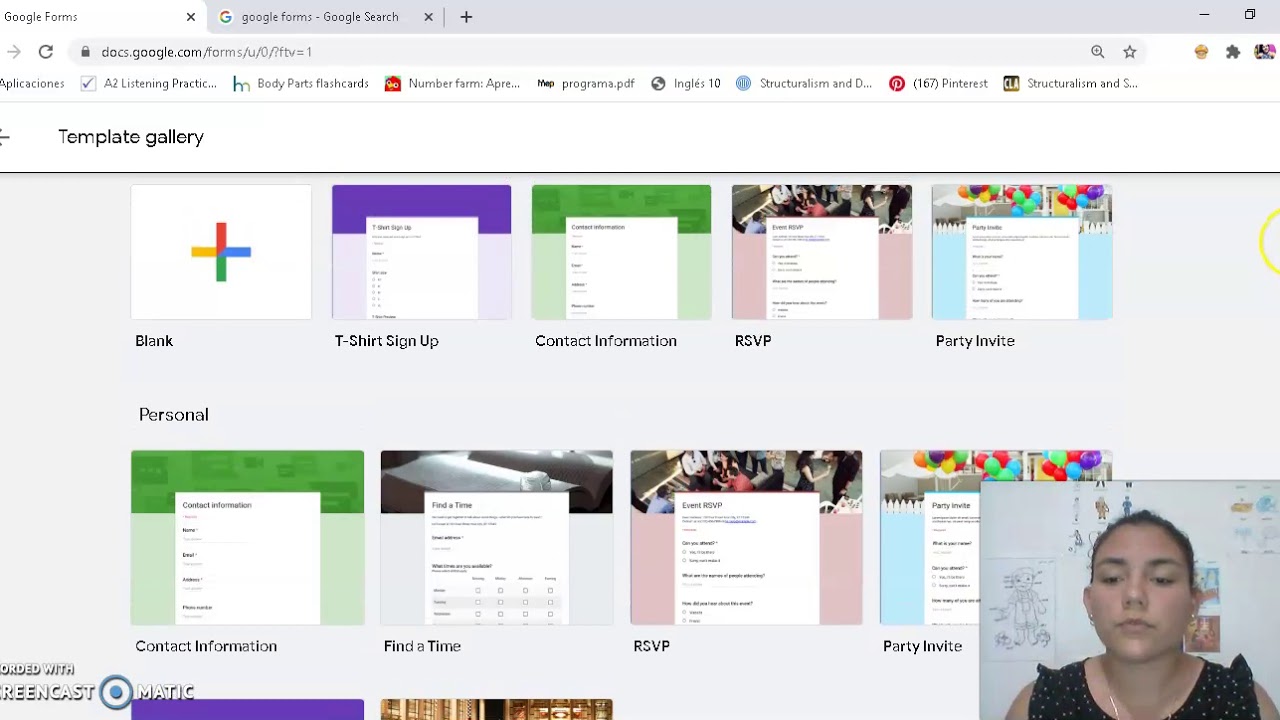Go back using the Template gallery arrow

[x=5, y=137]
